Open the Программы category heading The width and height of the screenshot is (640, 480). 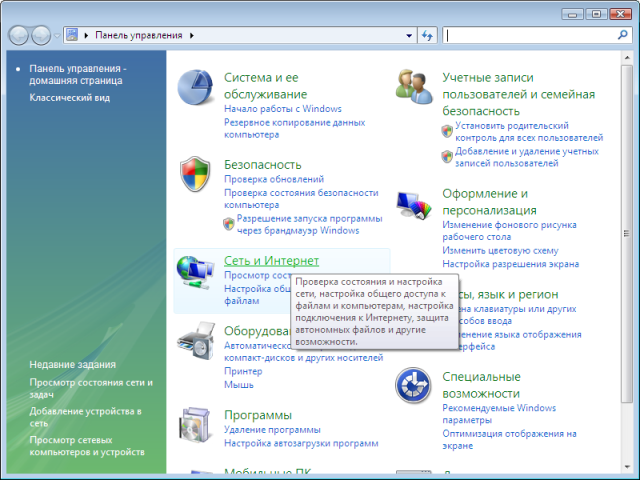(x=258, y=415)
